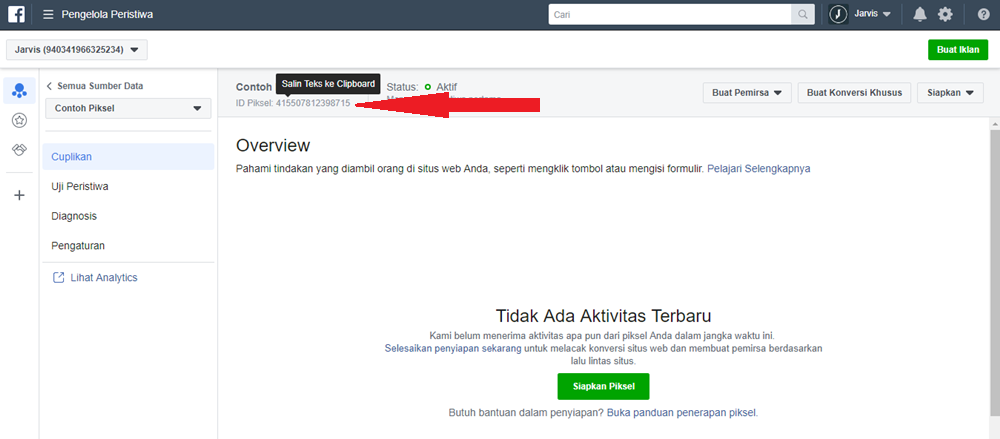Expand the Jarvis account selector dropdown

tap(77, 50)
